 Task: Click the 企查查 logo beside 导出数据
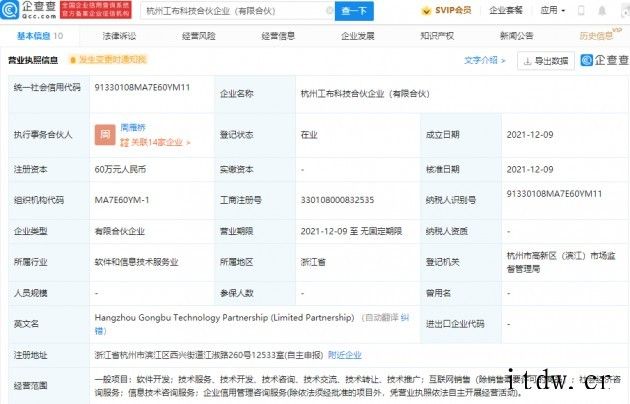pyautogui.click(x=604, y=60)
